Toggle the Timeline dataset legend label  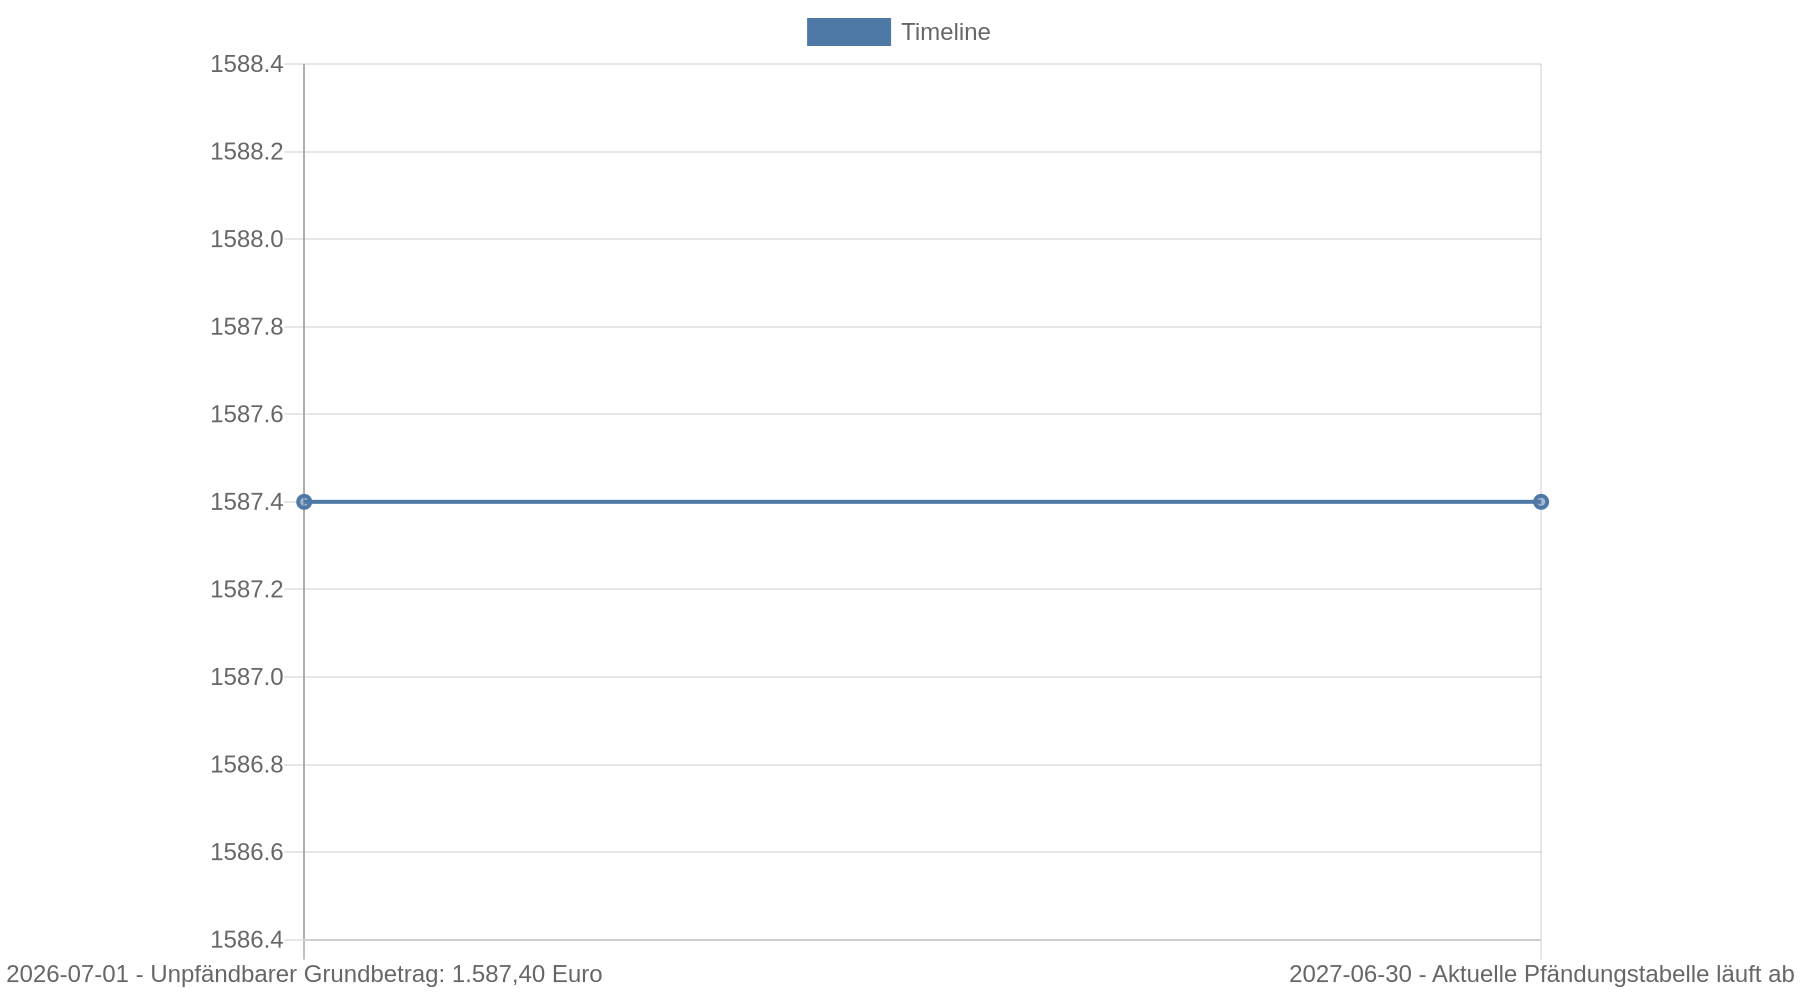coord(945,32)
